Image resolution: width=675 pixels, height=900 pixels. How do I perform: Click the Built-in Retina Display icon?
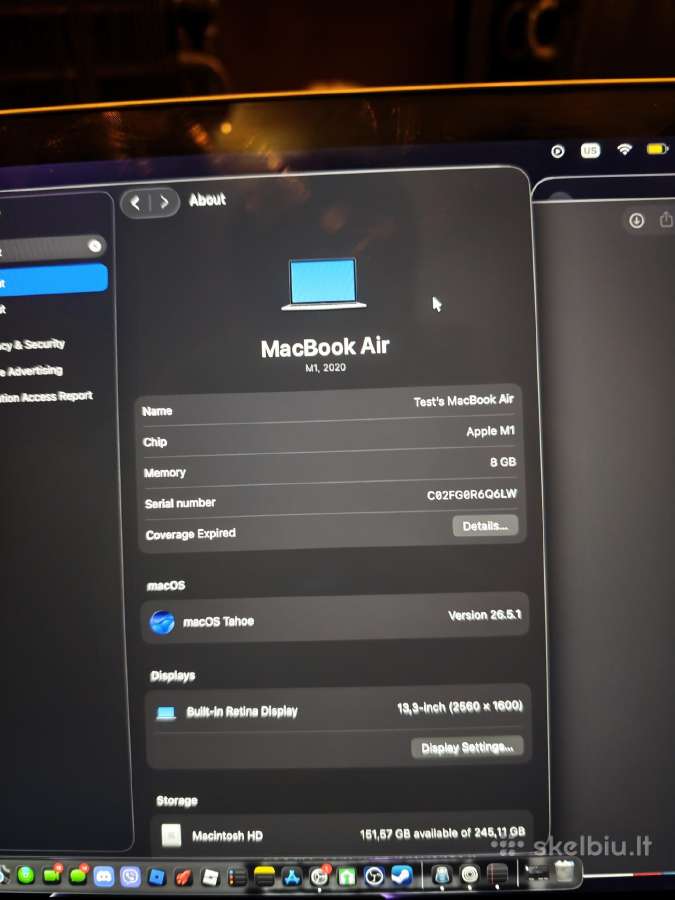[166, 713]
